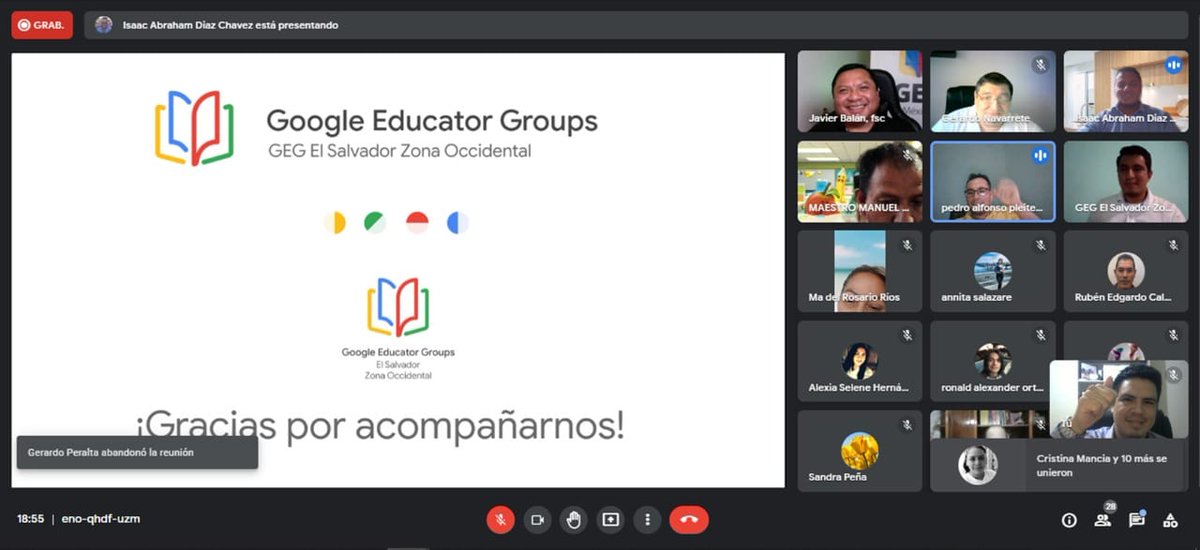
Task: Toggle the camera button
Action: [x=537, y=520]
